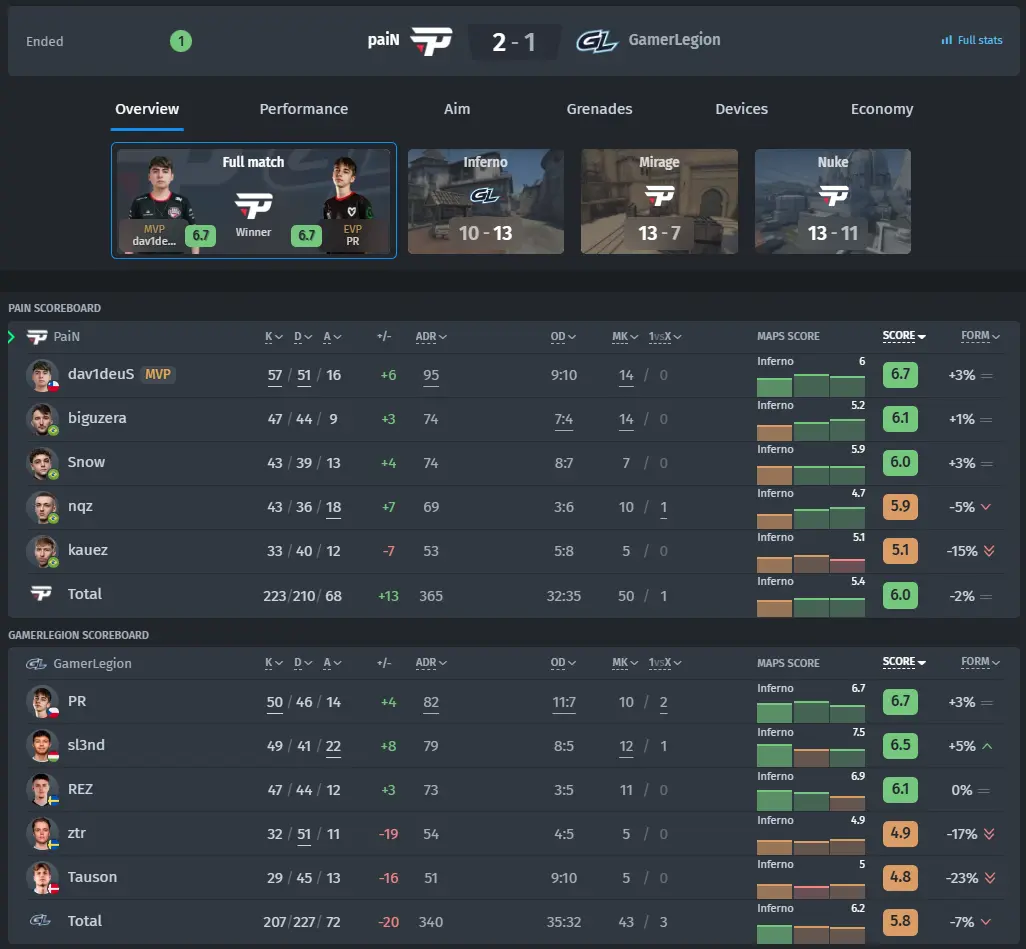Open sl3nd player profile name
This screenshot has width=1026, height=949.
click(x=86, y=745)
